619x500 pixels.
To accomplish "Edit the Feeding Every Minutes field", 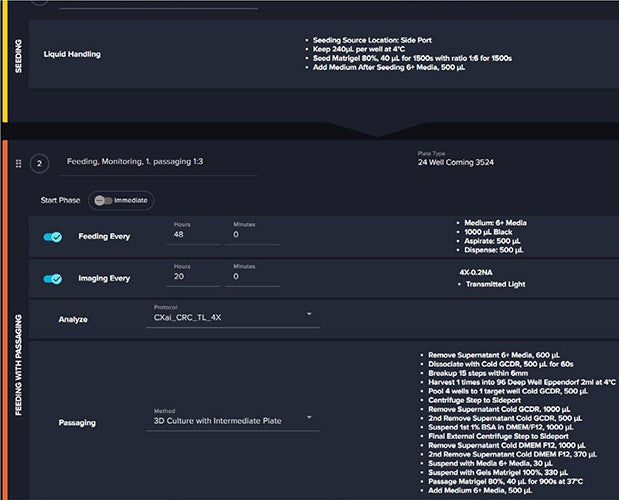I will (253, 234).
